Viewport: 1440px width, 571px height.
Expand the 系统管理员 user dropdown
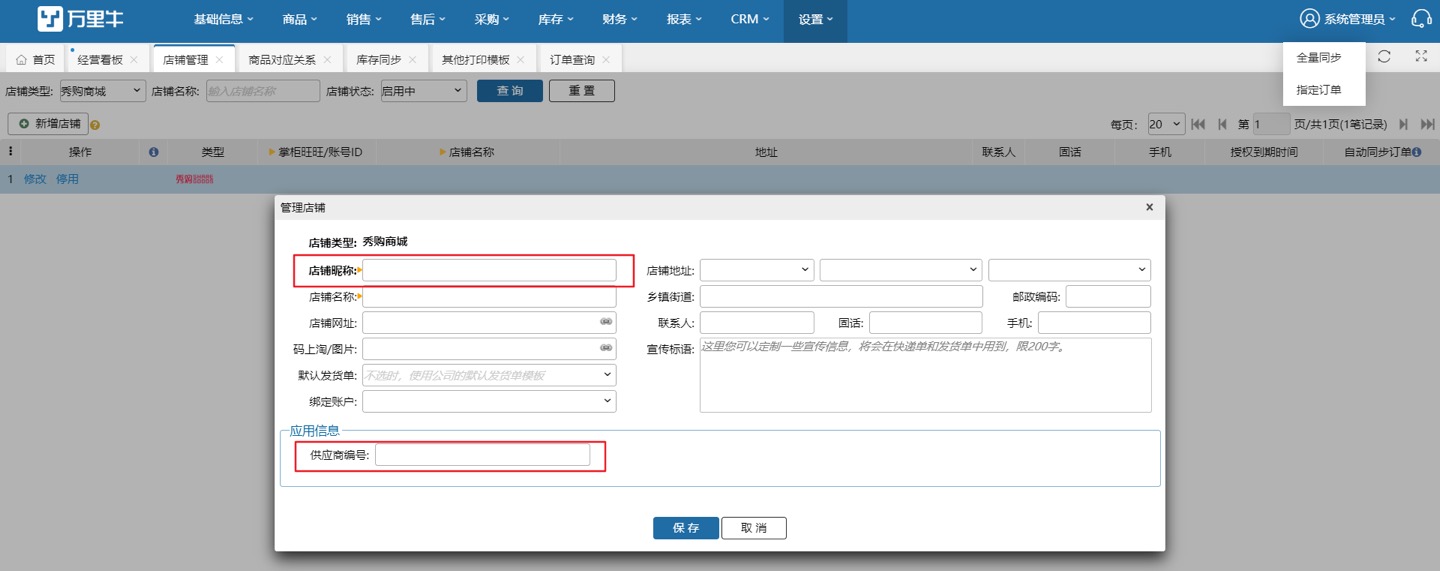pos(1360,19)
